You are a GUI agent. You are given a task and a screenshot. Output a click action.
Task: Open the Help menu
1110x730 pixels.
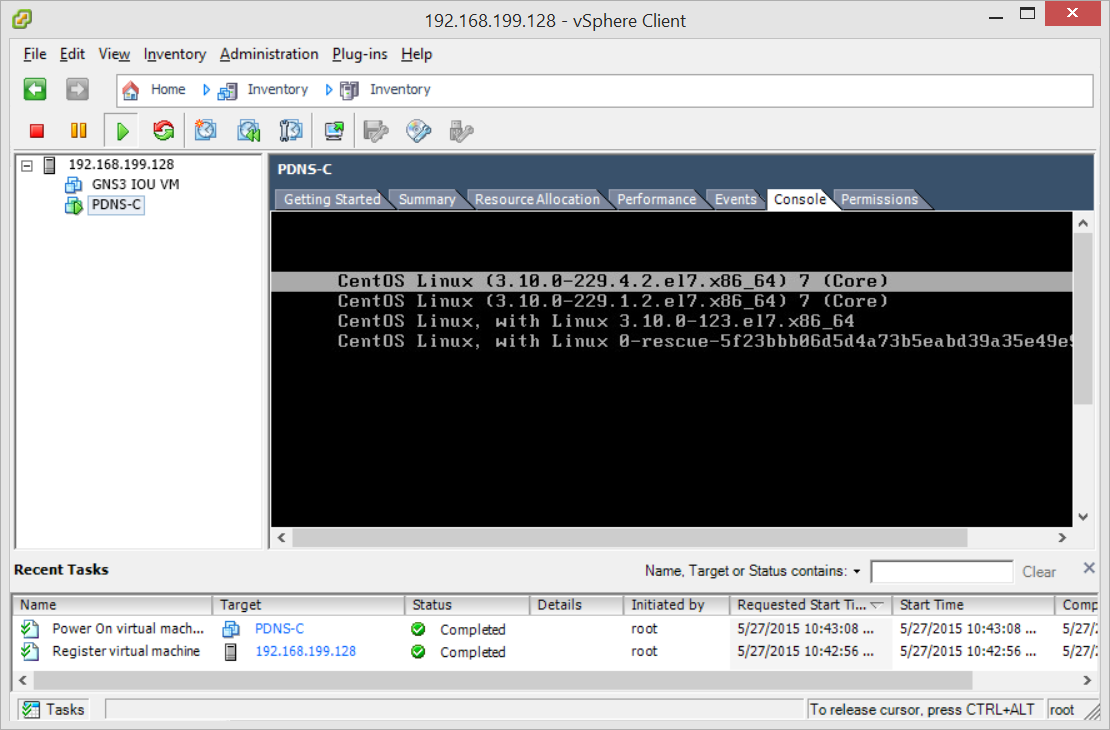pos(416,54)
